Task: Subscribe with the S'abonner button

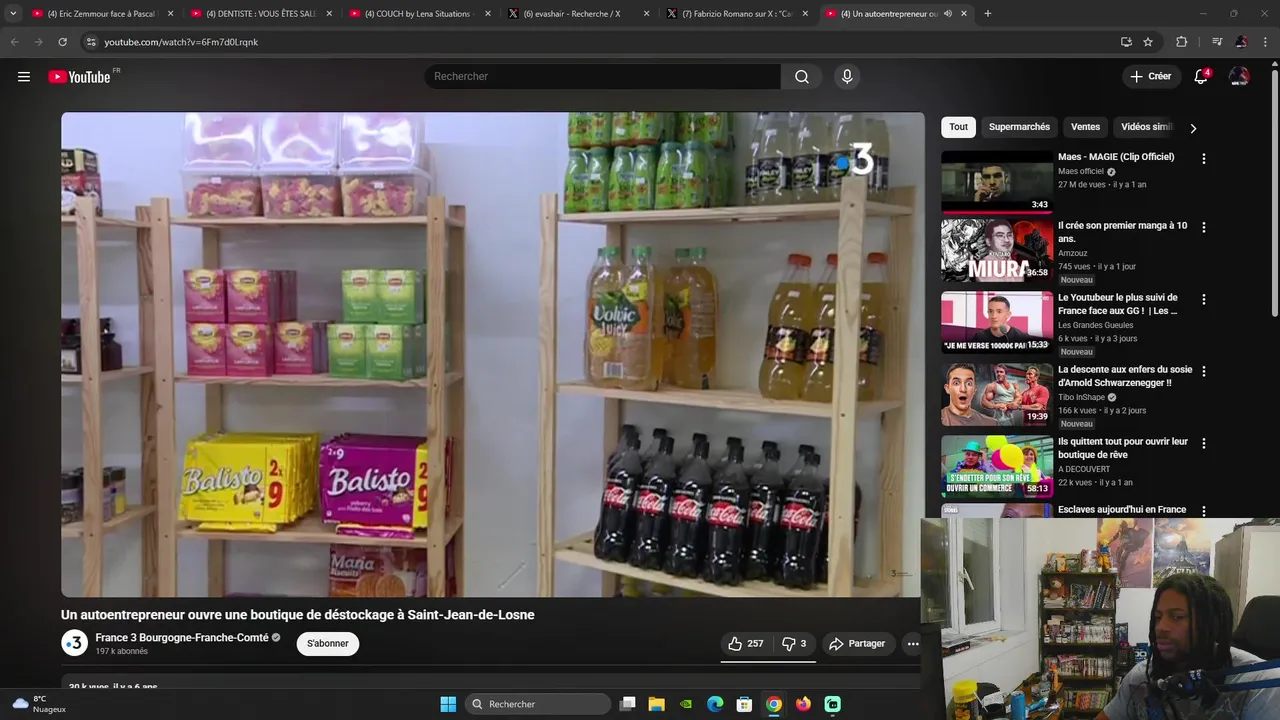Action: (328, 644)
